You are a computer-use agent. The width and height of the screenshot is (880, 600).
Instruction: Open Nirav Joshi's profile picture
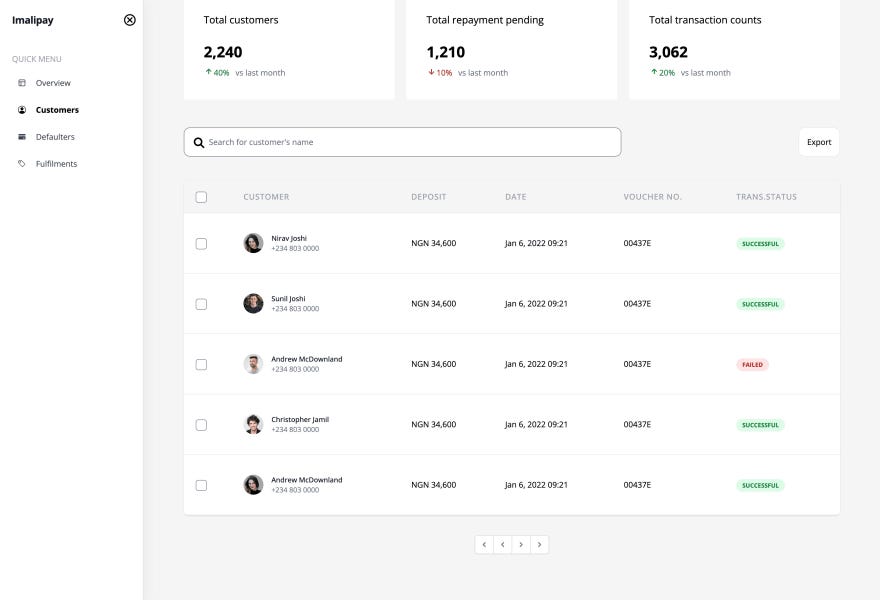pyautogui.click(x=252, y=242)
